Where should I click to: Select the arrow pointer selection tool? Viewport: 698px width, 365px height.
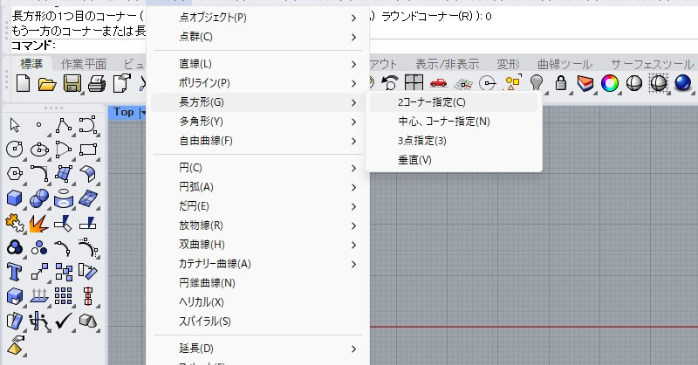click(15, 125)
